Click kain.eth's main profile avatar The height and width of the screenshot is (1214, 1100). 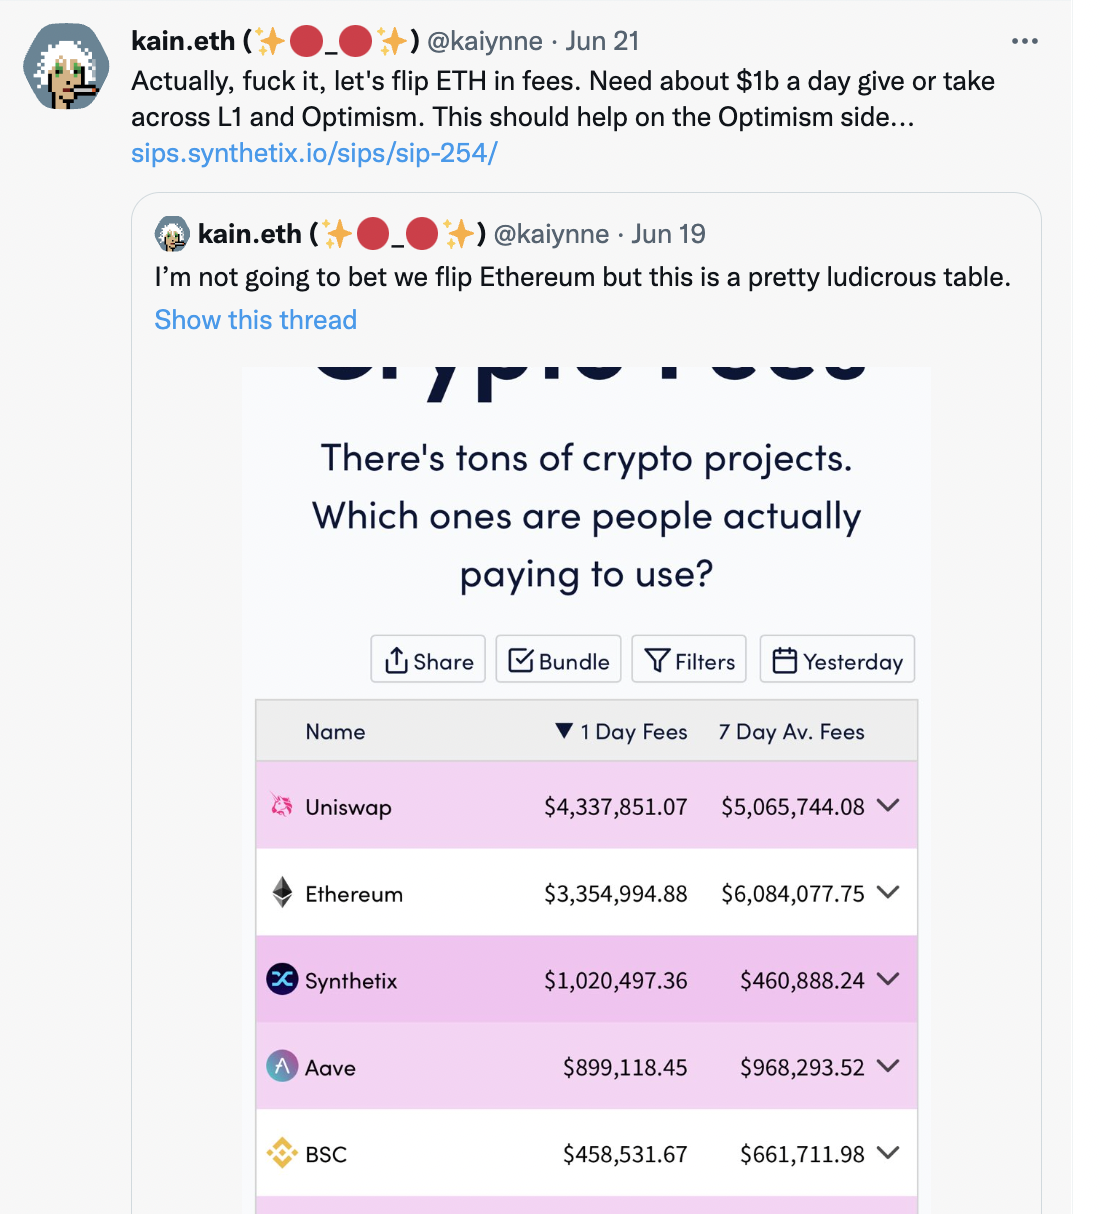65,66
